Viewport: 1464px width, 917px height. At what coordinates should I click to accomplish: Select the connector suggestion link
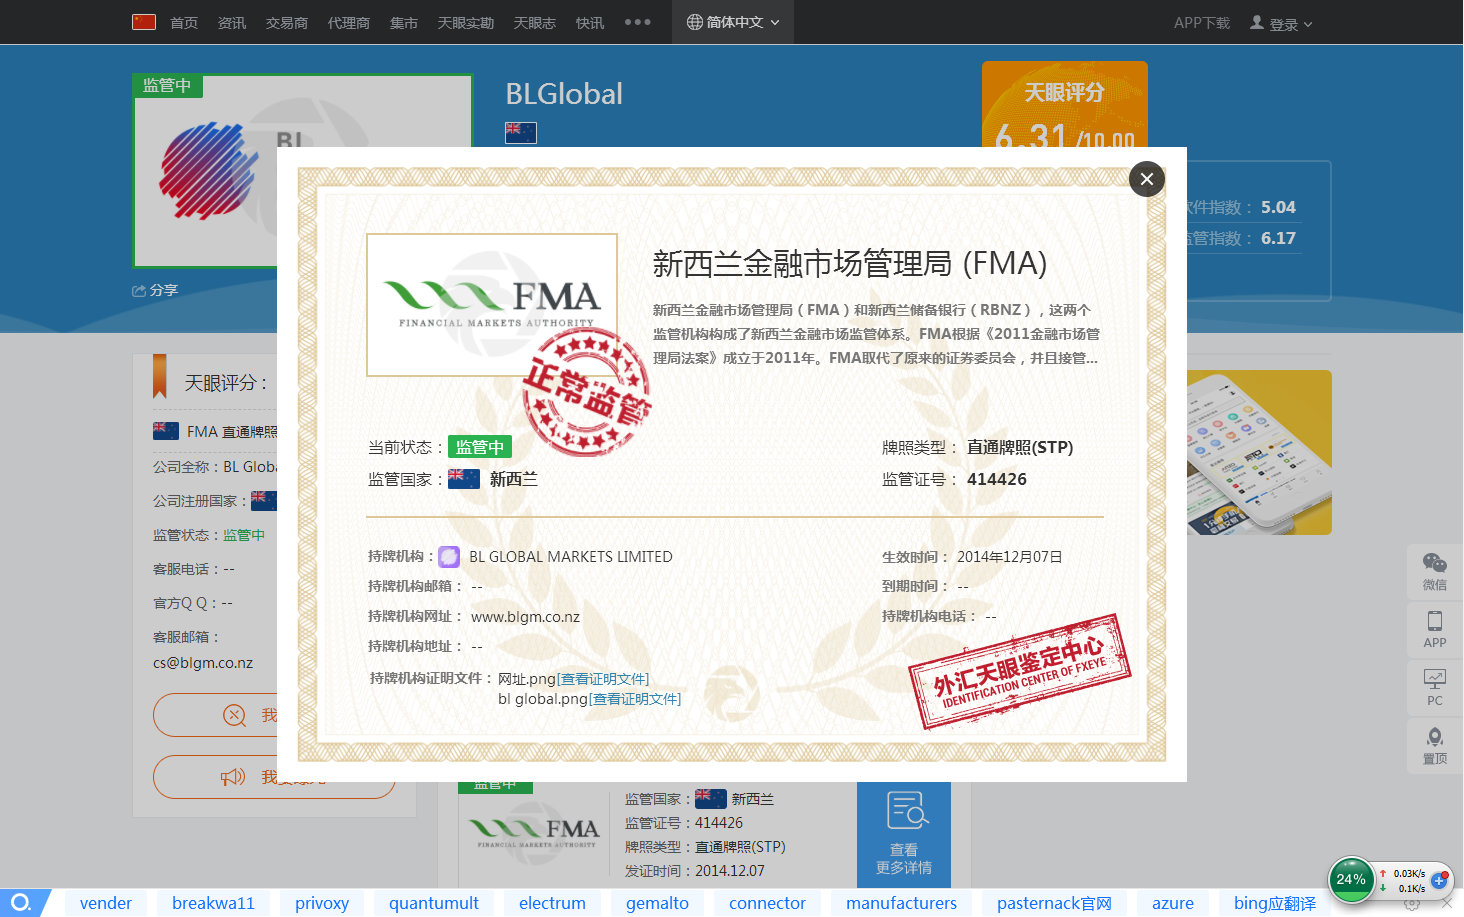click(x=767, y=903)
